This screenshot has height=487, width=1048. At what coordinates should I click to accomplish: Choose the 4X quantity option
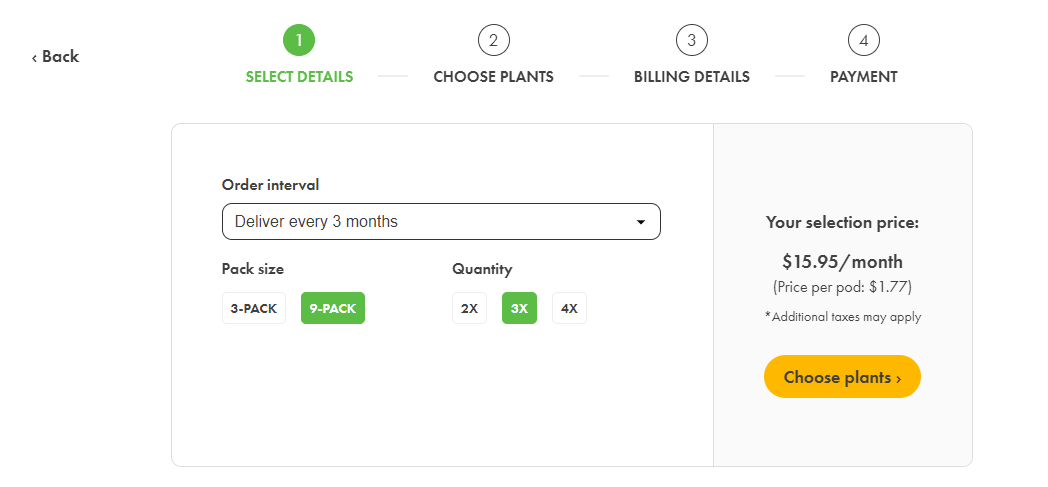569,308
